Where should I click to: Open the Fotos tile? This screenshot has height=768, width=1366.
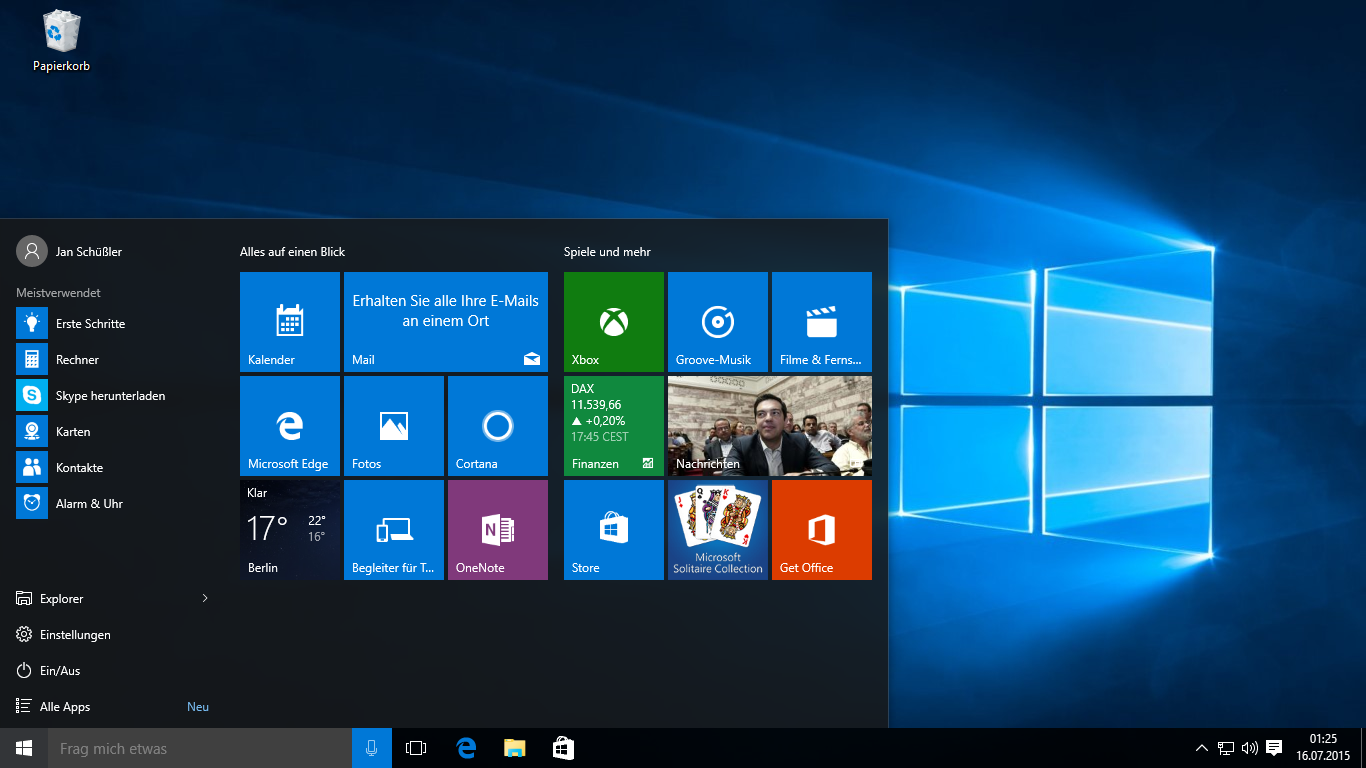393,426
